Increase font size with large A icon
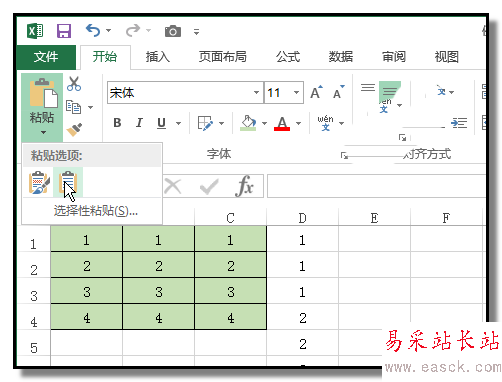 (316, 92)
